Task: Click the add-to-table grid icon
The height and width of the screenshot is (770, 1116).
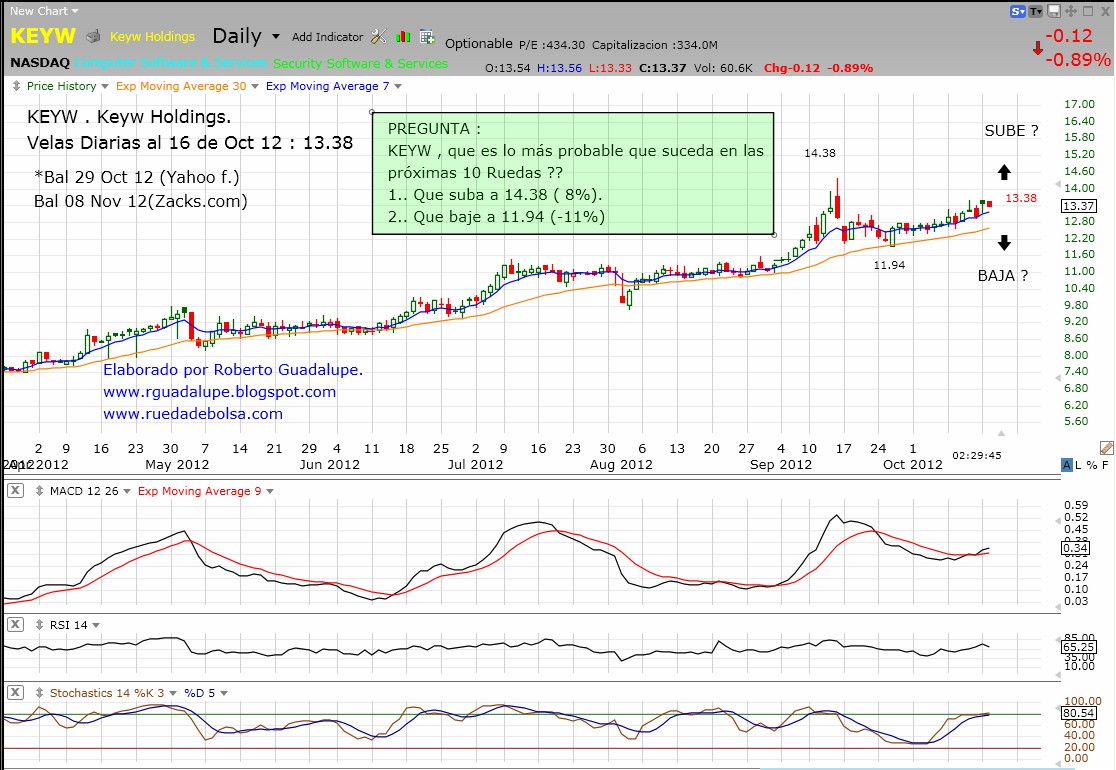Action: click(427, 36)
